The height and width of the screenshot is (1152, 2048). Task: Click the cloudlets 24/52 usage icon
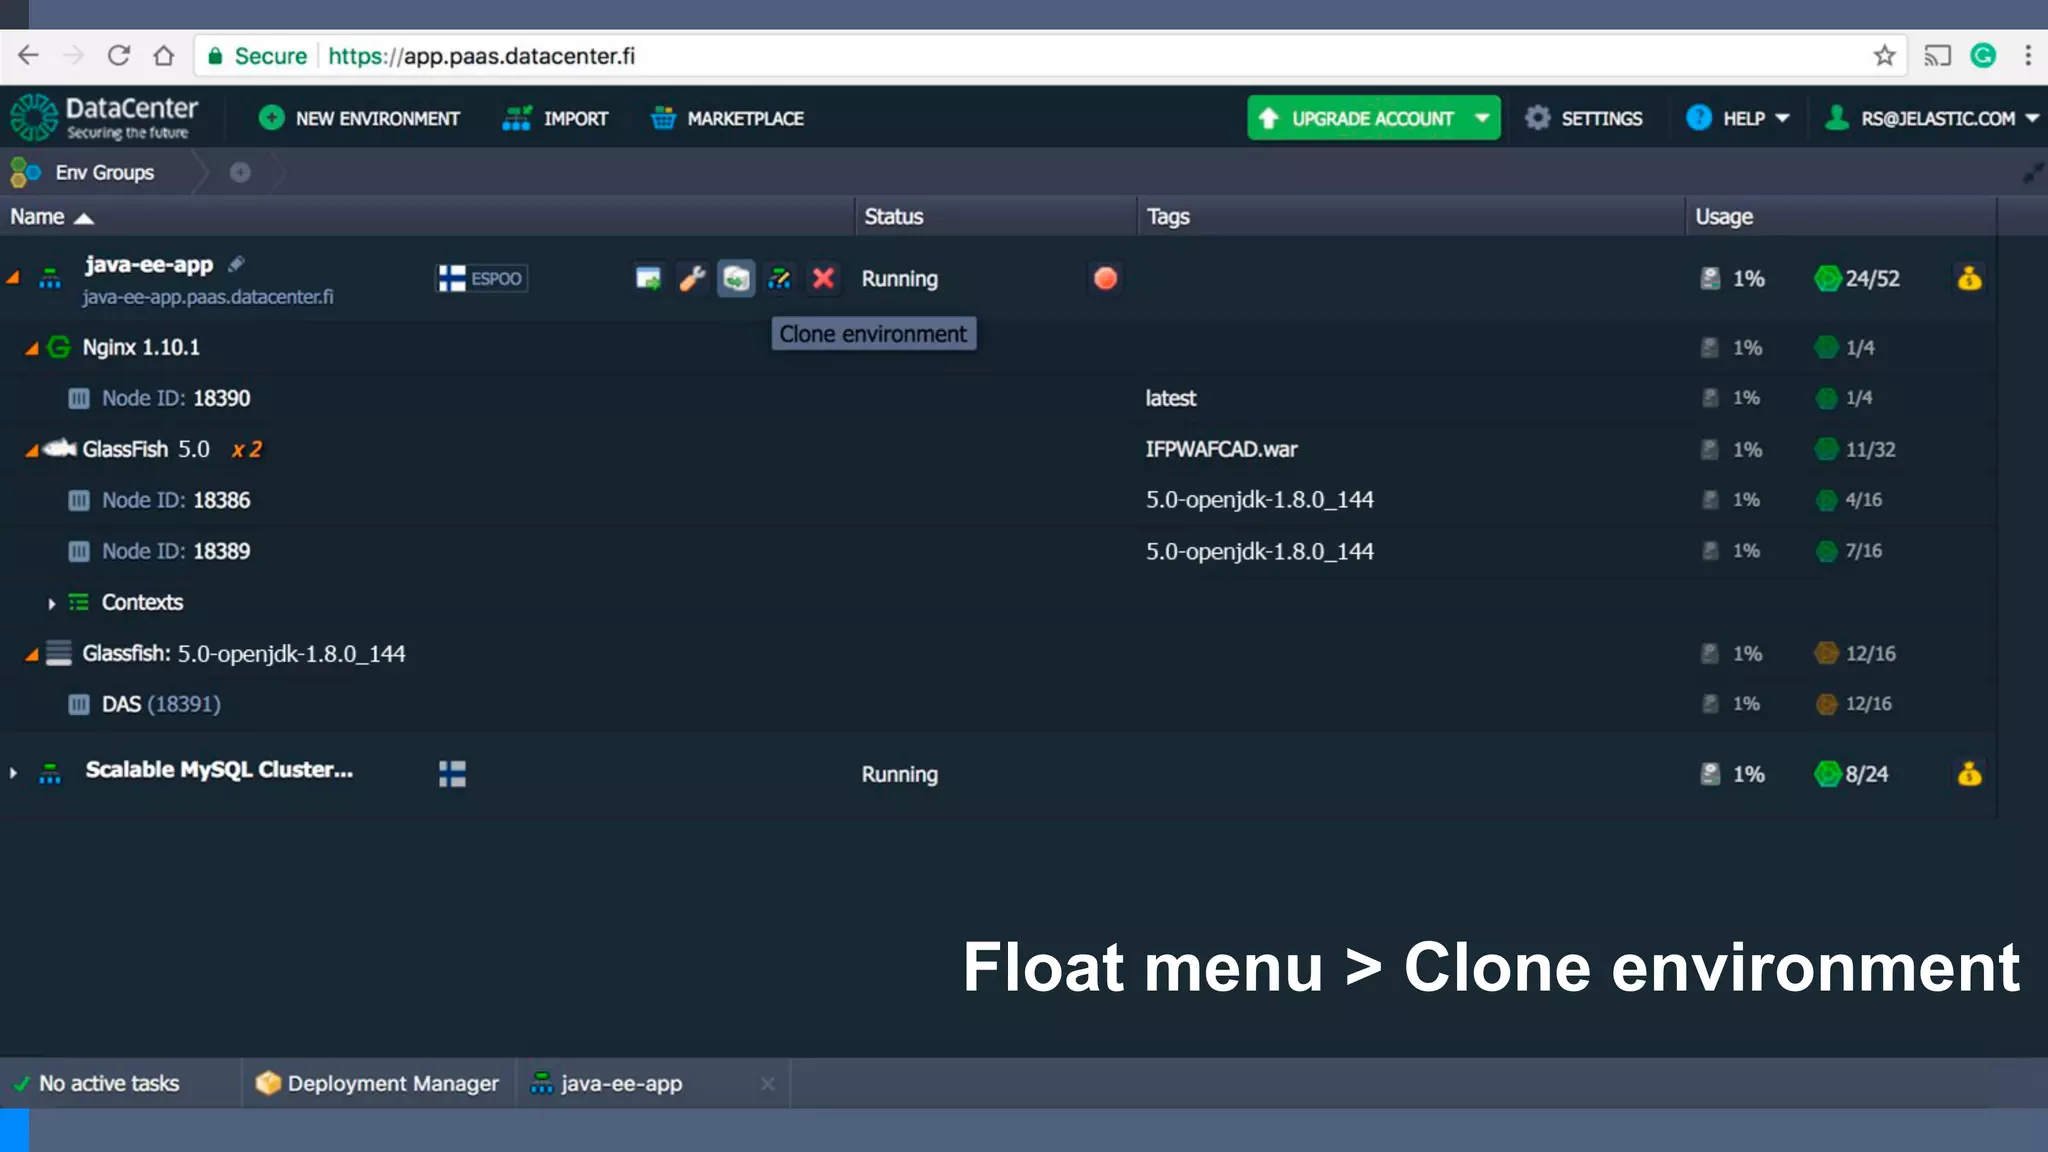tap(1827, 278)
